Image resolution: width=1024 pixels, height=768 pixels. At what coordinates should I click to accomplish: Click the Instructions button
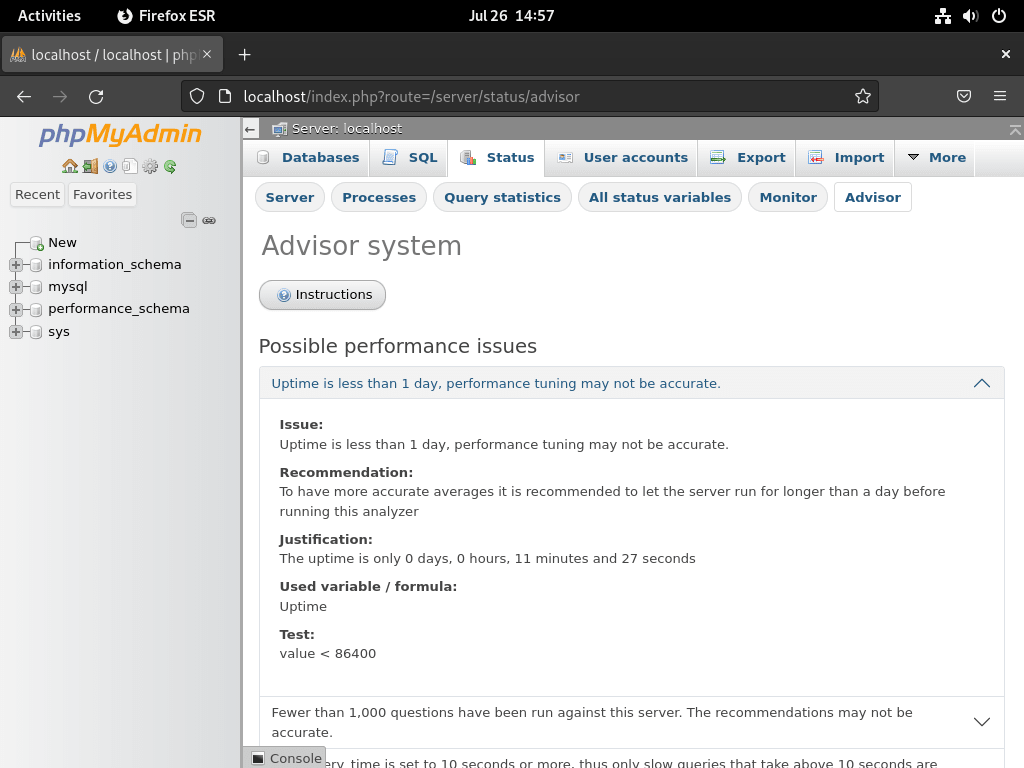322,295
